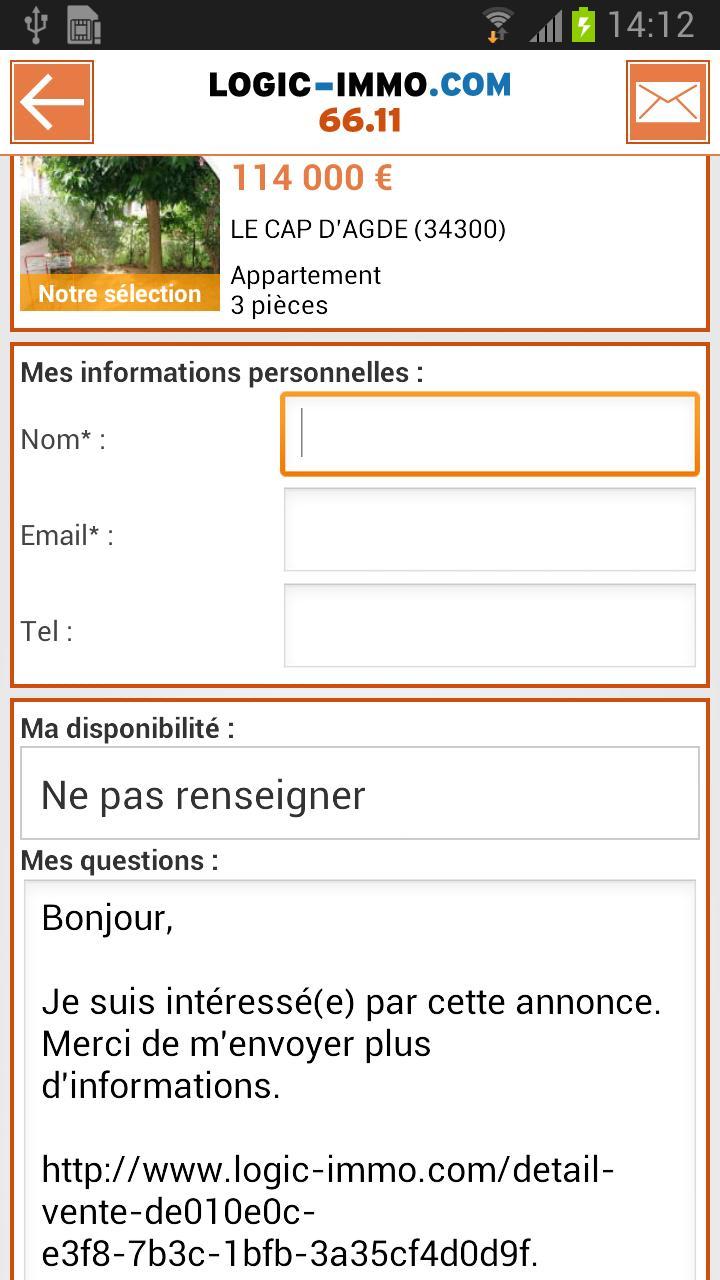Tap the Wi-Fi signal icon
The width and height of the screenshot is (720, 1280).
click(497, 24)
